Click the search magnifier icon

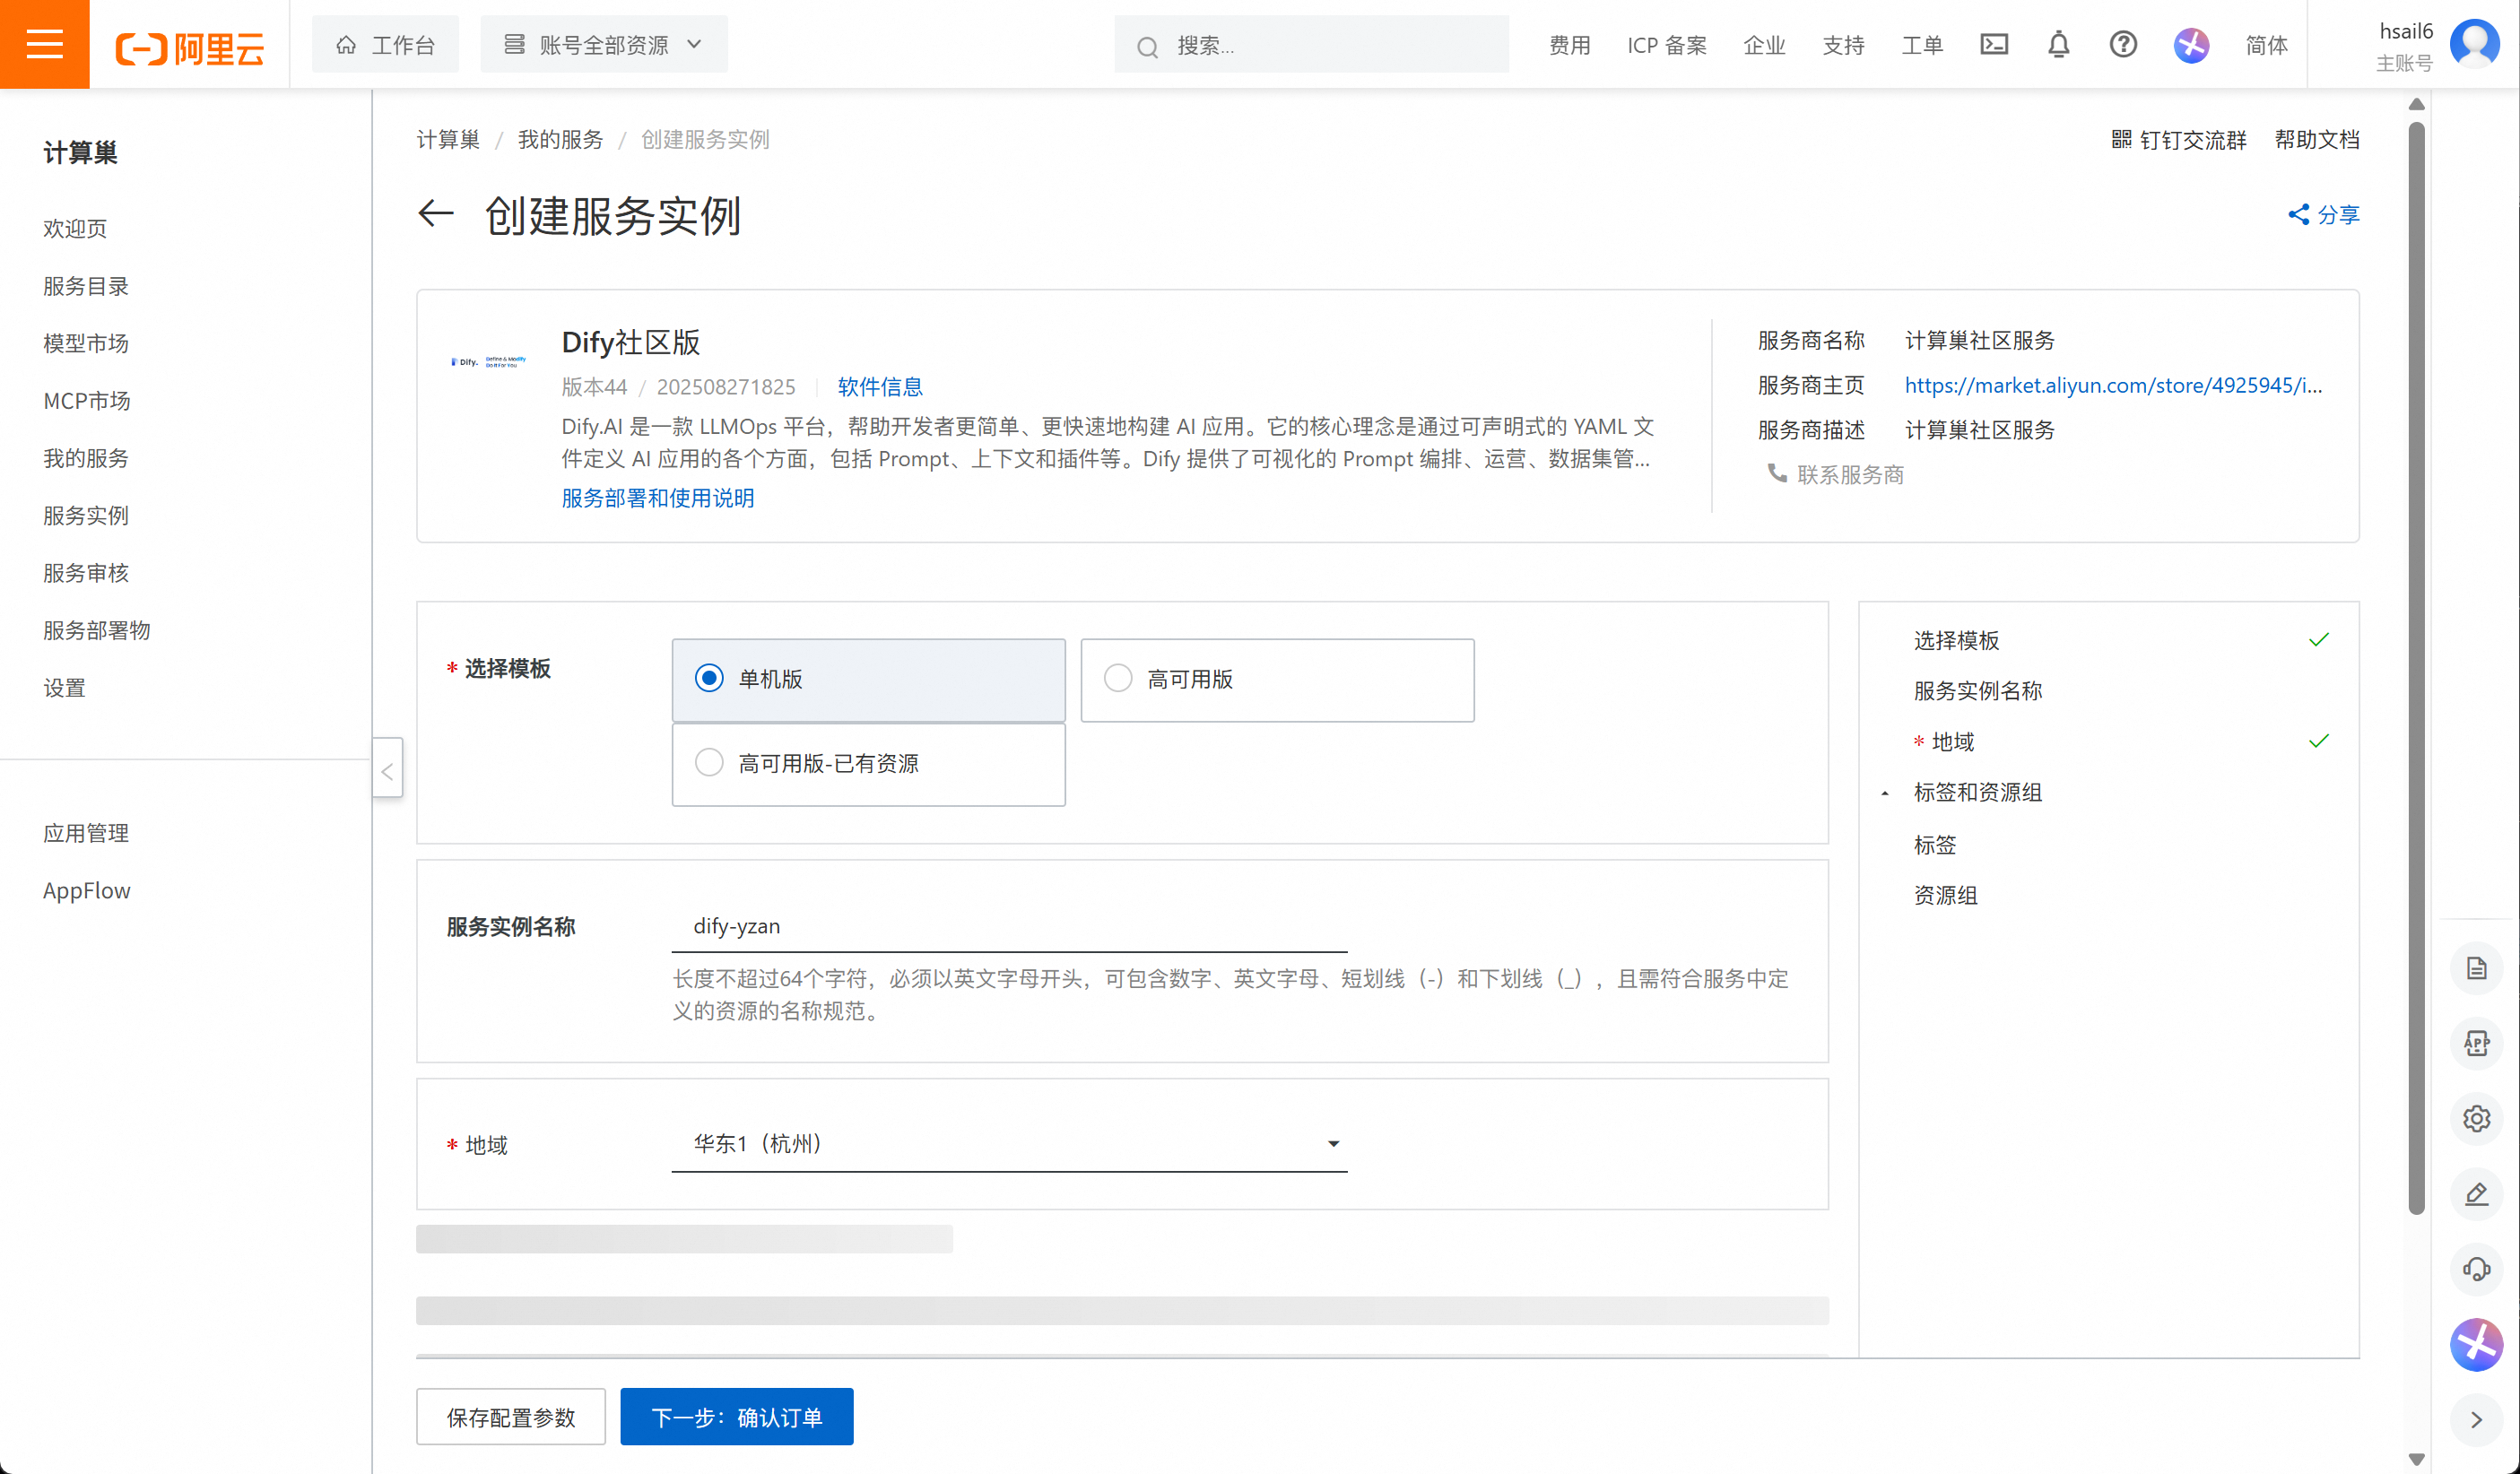pos(1147,46)
